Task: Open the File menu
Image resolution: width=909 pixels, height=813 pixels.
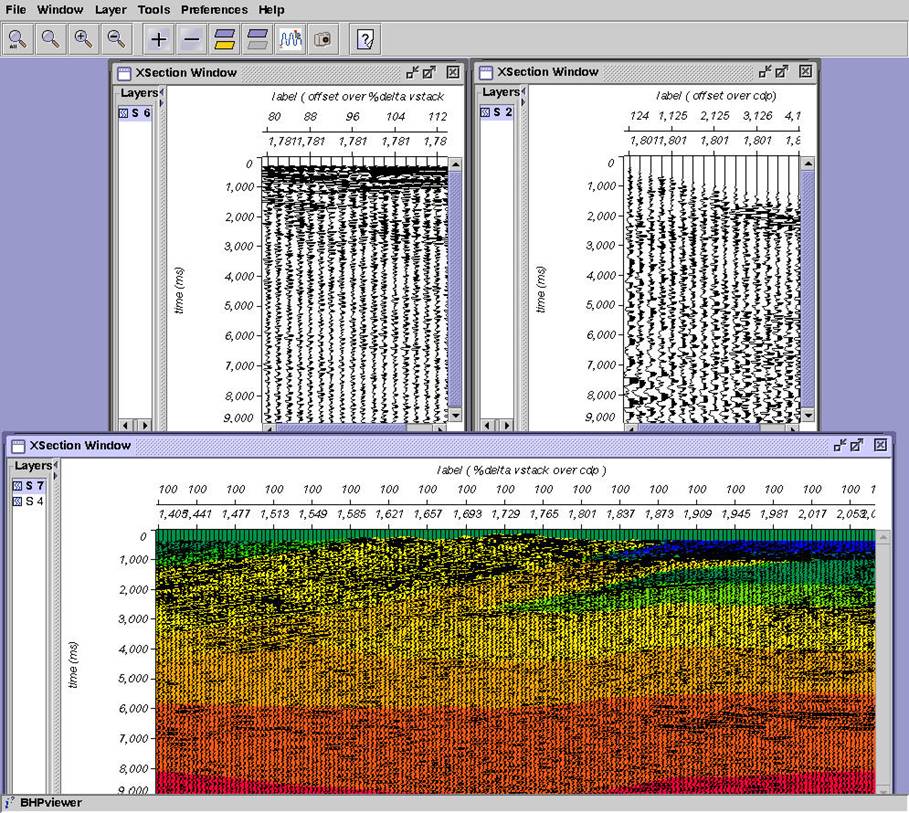Action: pos(16,10)
